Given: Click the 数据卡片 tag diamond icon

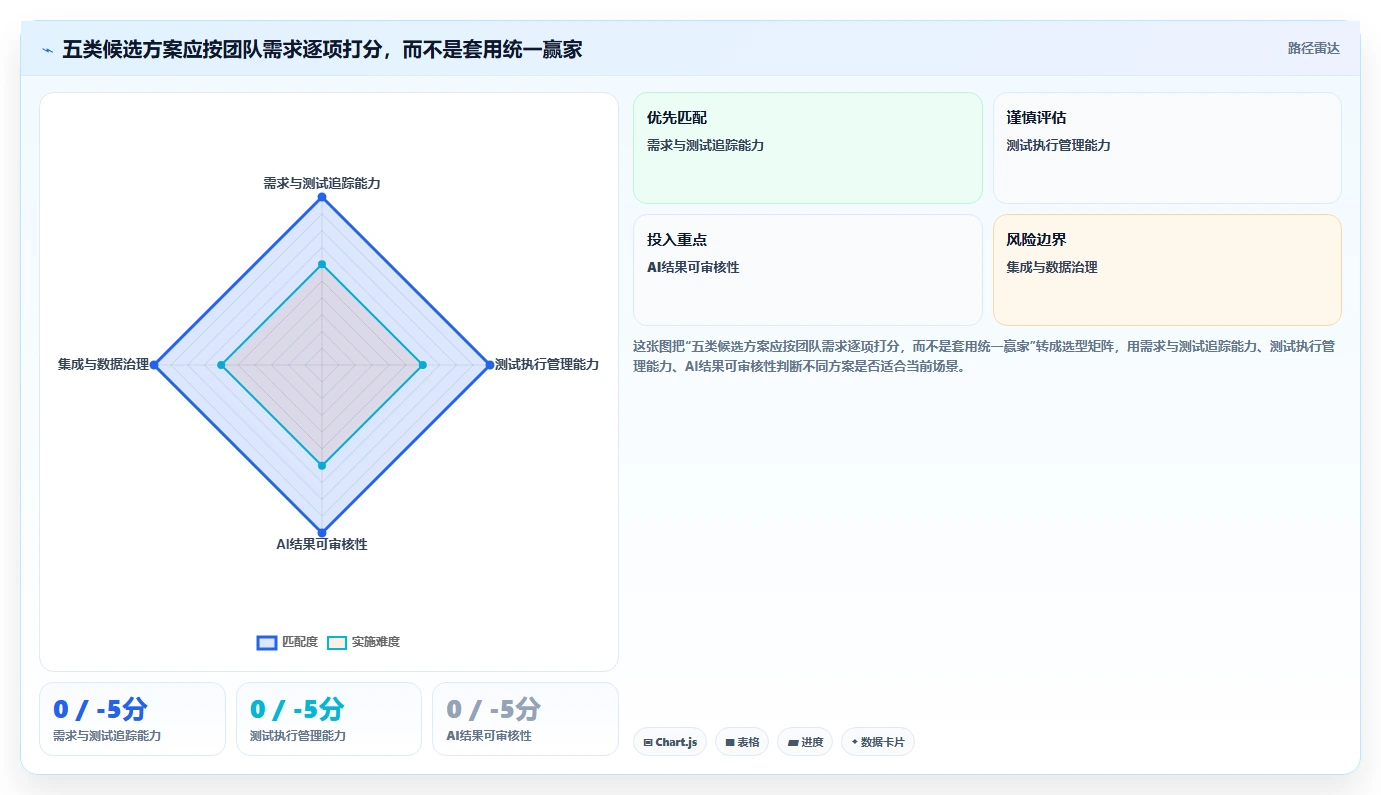Looking at the screenshot, I should tap(854, 742).
